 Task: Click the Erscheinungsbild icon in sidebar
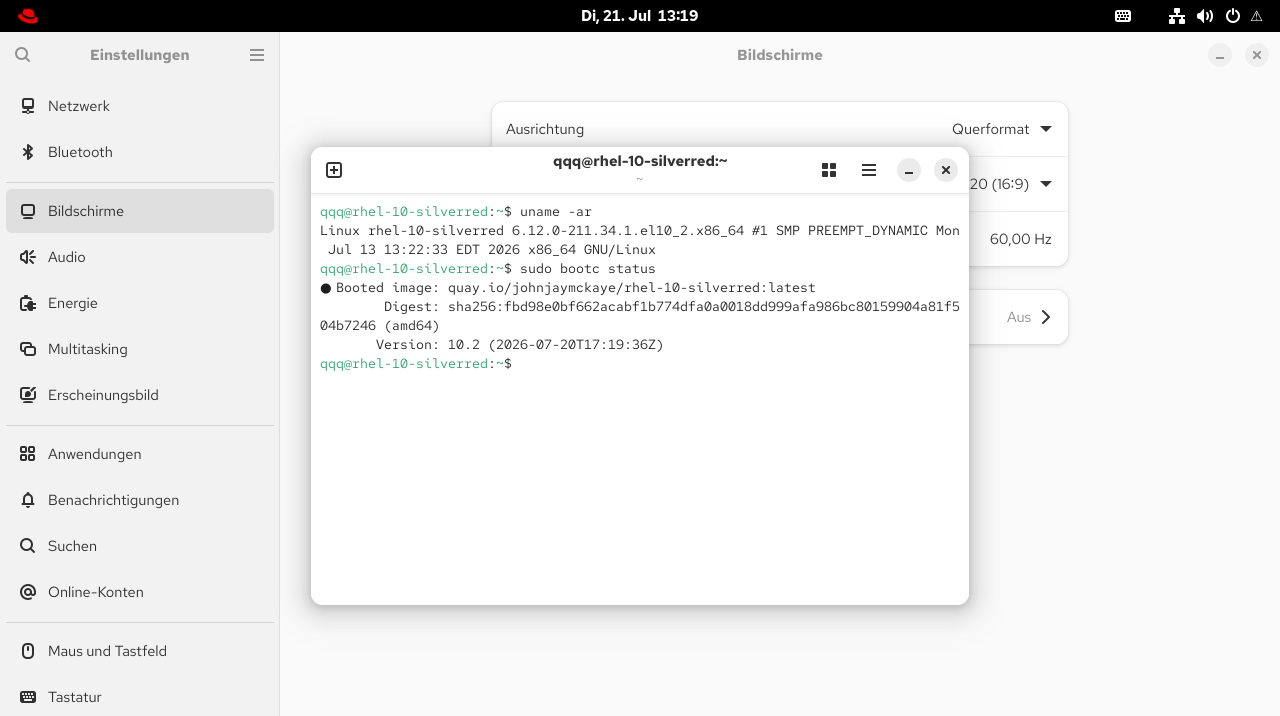(x=28, y=395)
